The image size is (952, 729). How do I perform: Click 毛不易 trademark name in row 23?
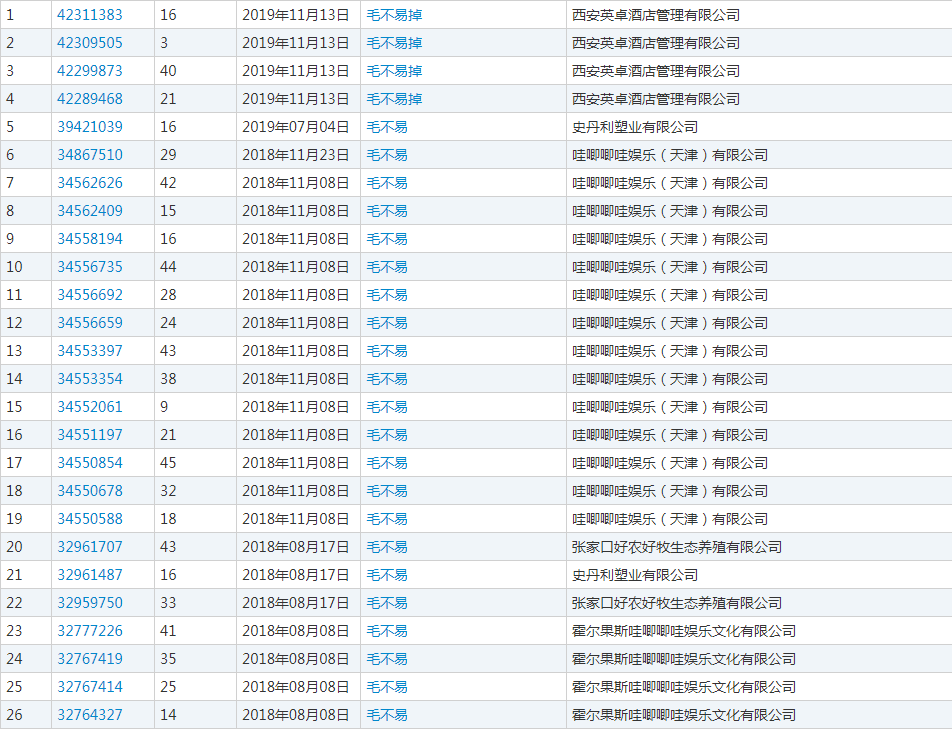click(x=387, y=631)
